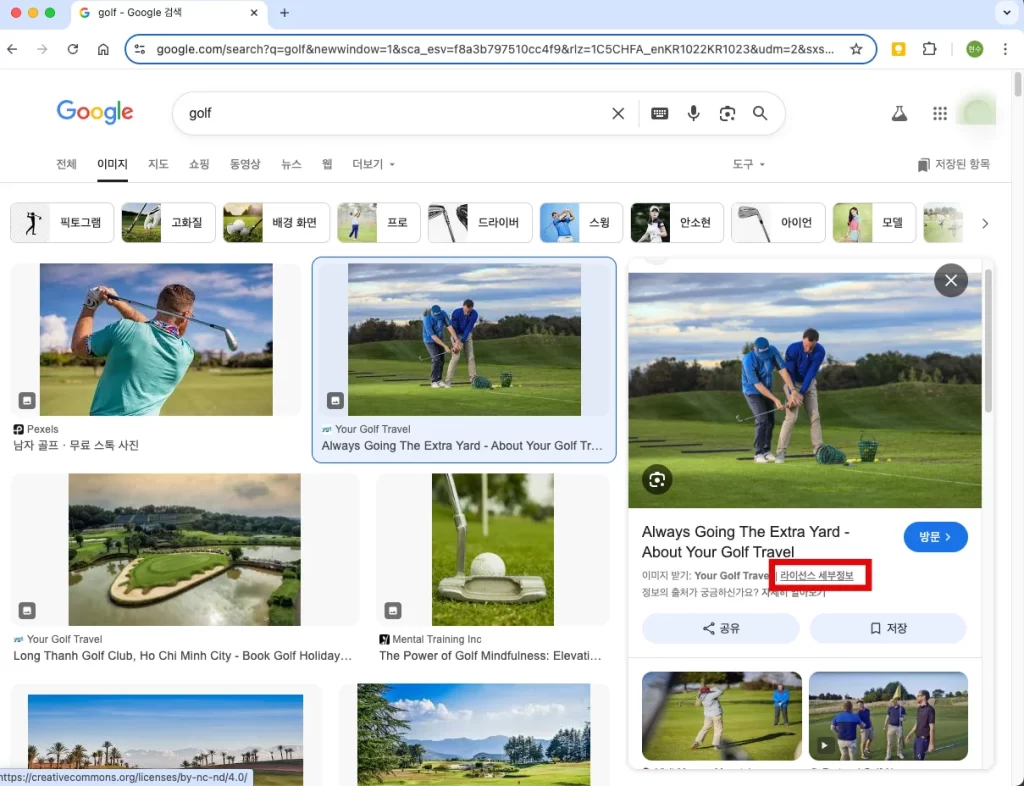Close the image preview panel
Image resolution: width=1024 pixels, height=786 pixels.
coord(950,280)
